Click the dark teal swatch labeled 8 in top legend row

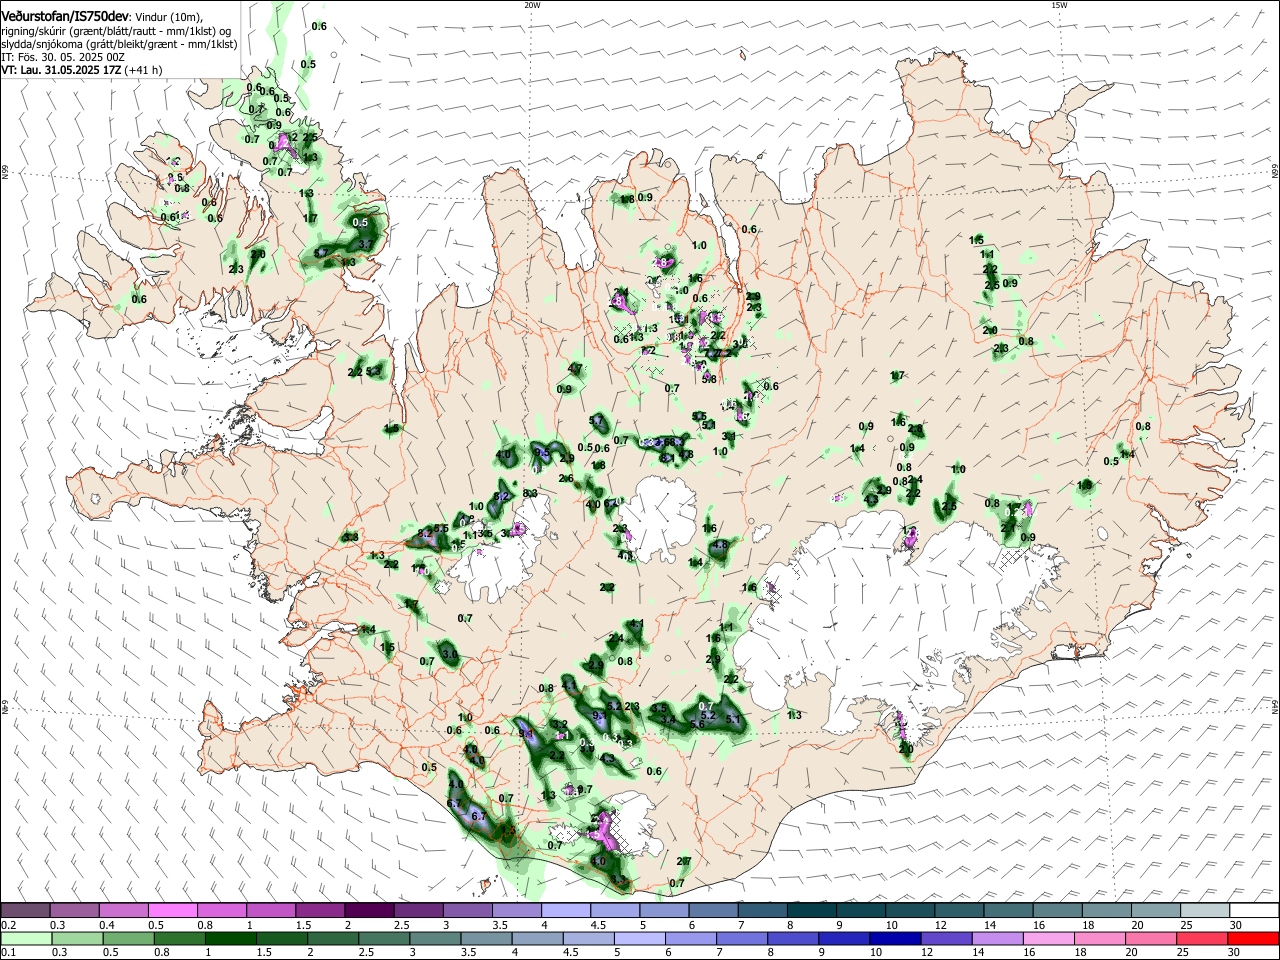[811, 911]
